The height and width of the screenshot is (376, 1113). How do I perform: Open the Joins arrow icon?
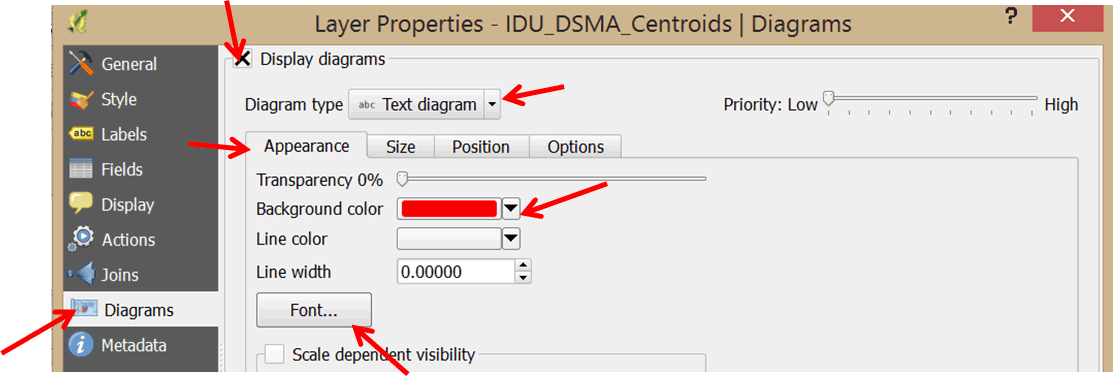(x=82, y=275)
